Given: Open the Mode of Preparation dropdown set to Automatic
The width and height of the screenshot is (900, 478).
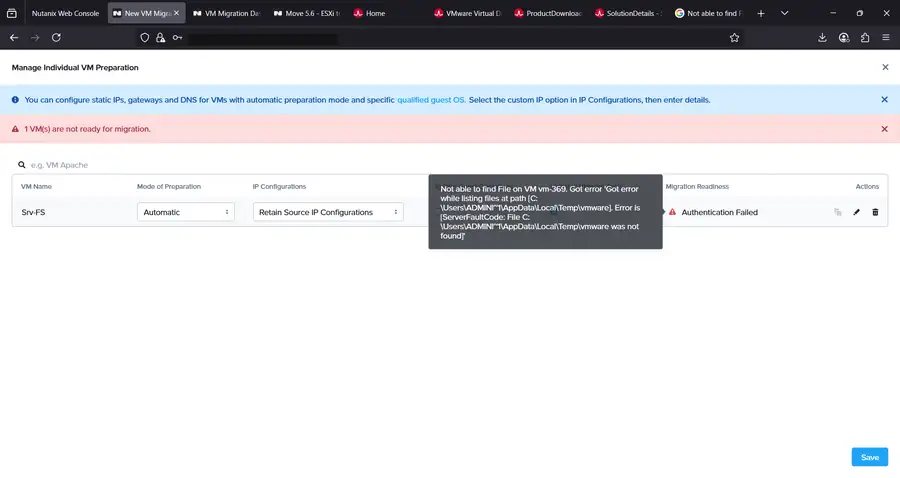Looking at the screenshot, I should click(x=185, y=212).
